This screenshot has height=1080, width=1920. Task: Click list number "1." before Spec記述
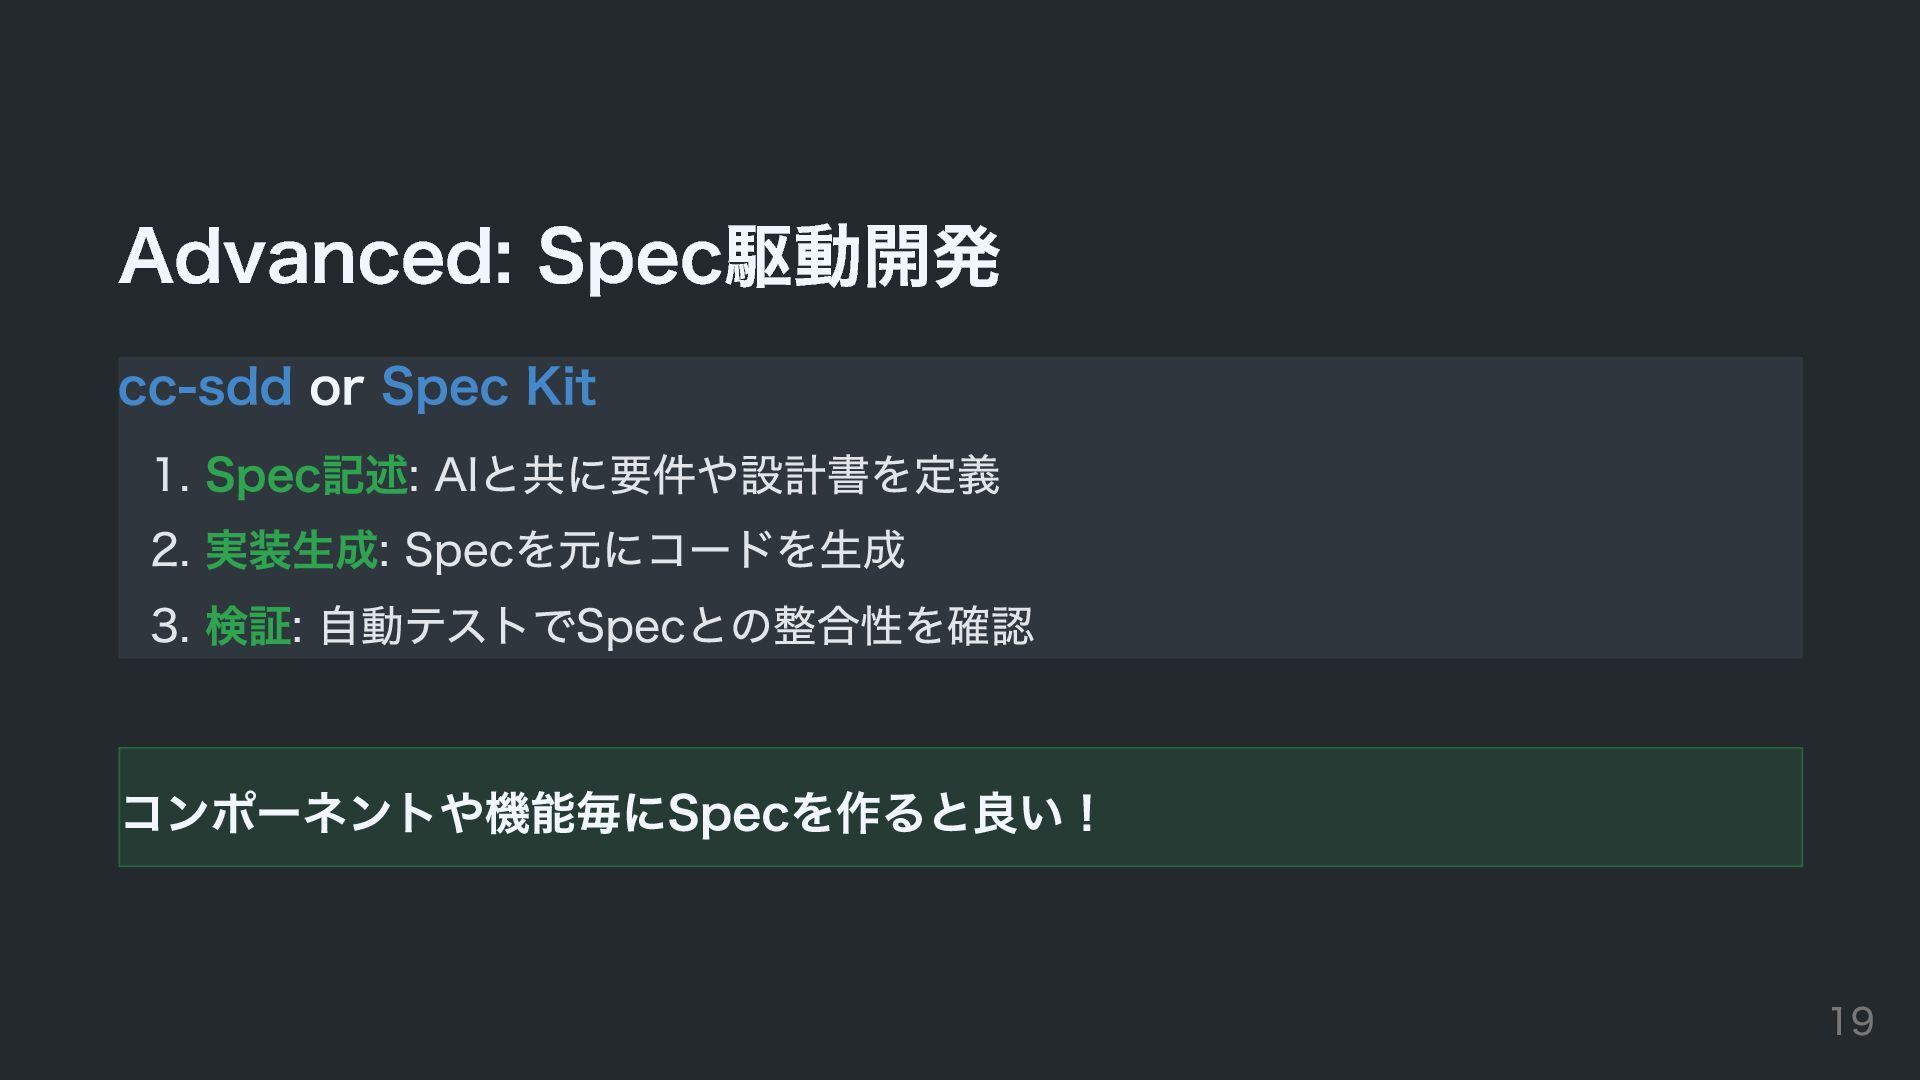point(172,476)
